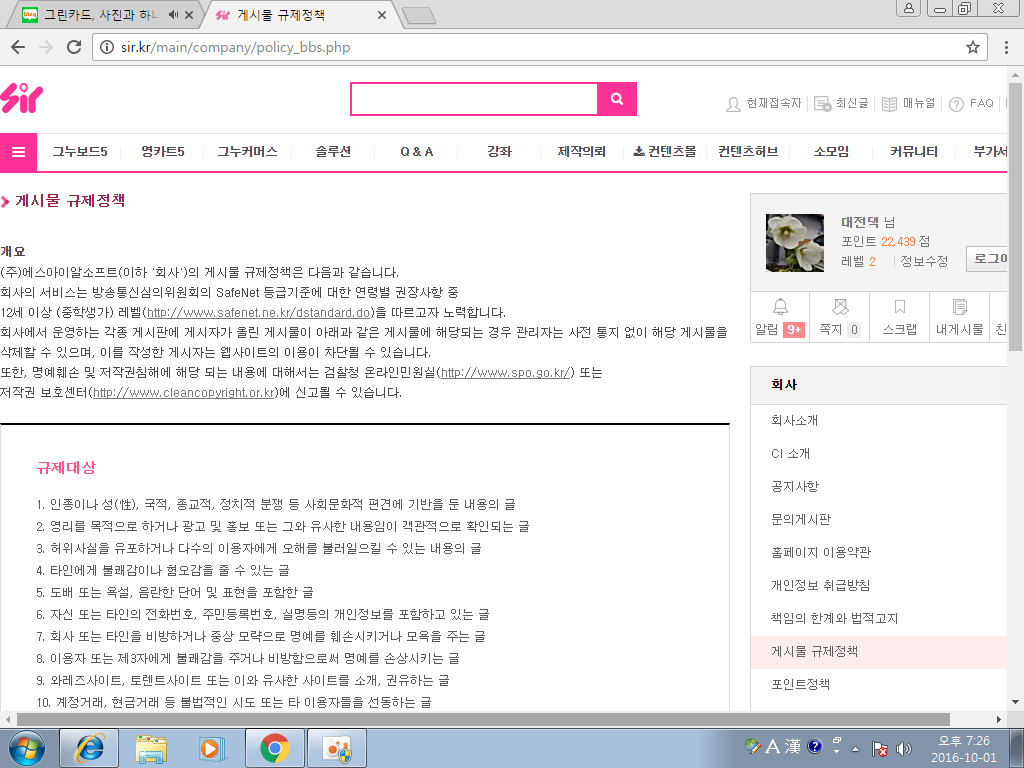This screenshot has width=1024, height=768.
Task: Open the 그누보드5 menu item
Action: tap(80, 152)
